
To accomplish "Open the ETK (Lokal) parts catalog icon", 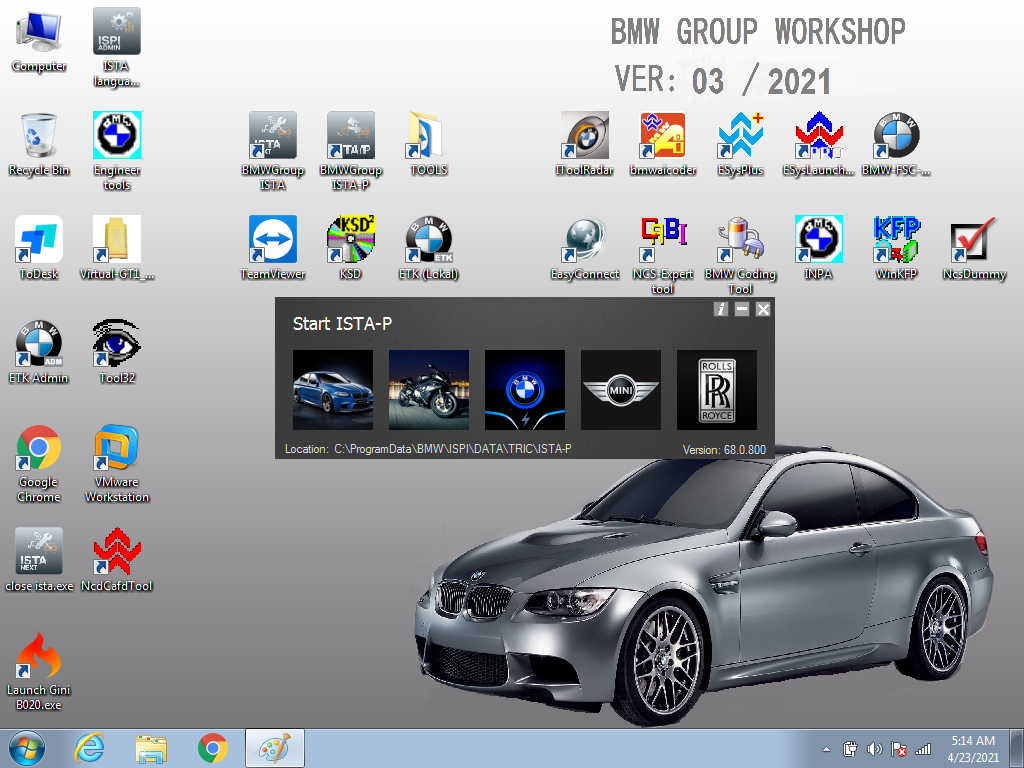I will pyautogui.click(x=428, y=241).
